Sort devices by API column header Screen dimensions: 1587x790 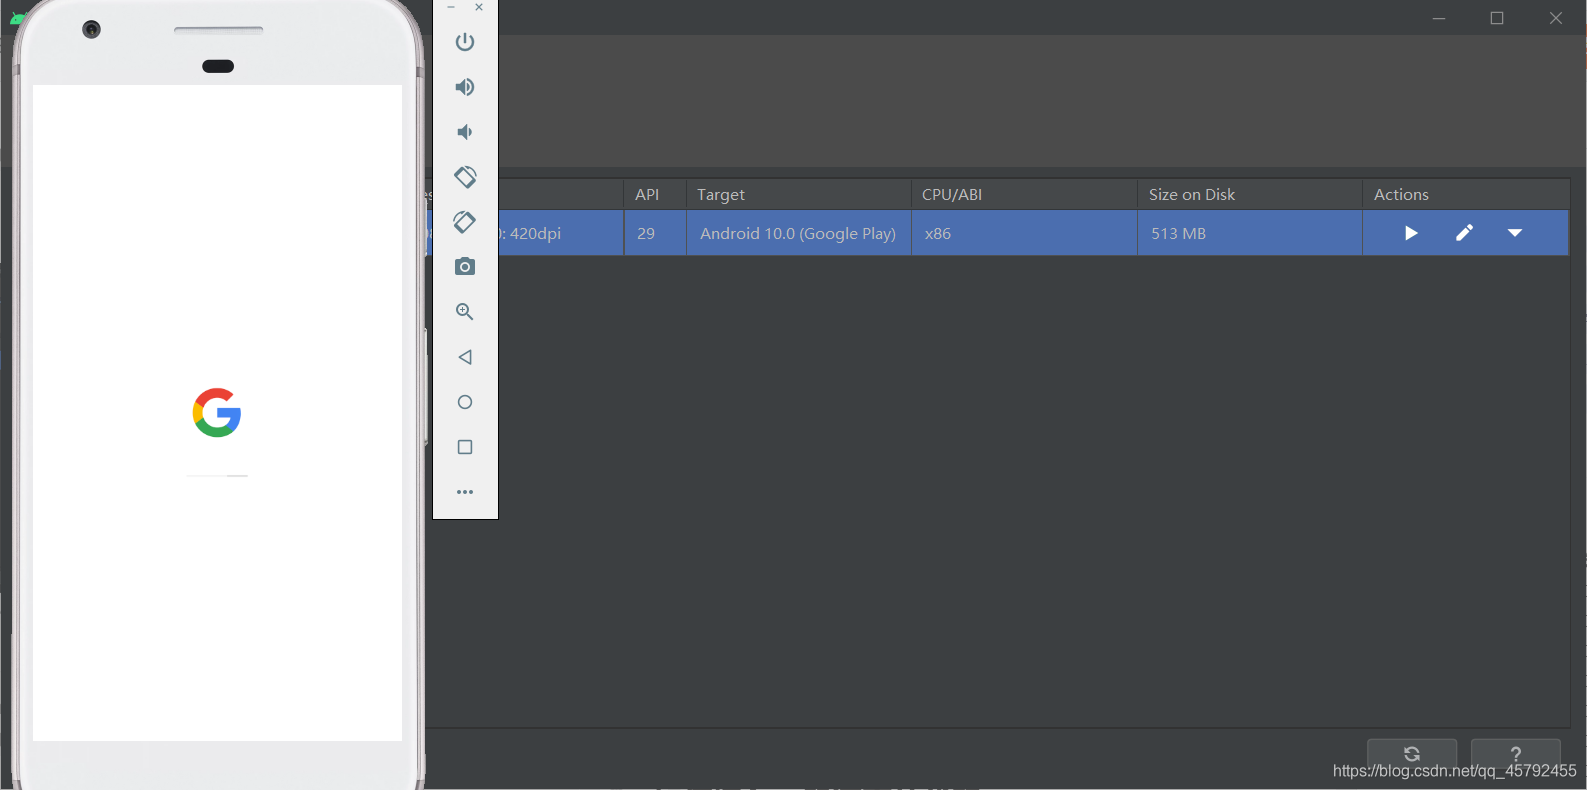click(655, 195)
